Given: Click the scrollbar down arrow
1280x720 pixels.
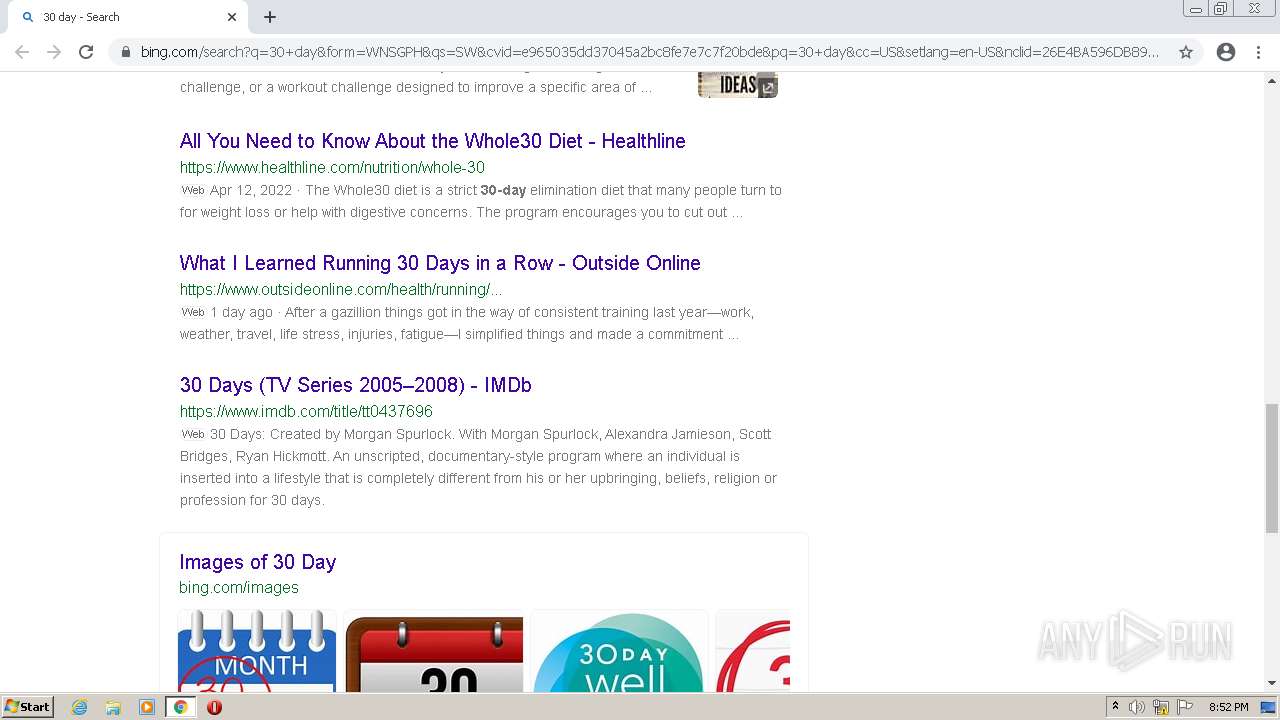Looking at the screenshot, I should pos(1272,683).
